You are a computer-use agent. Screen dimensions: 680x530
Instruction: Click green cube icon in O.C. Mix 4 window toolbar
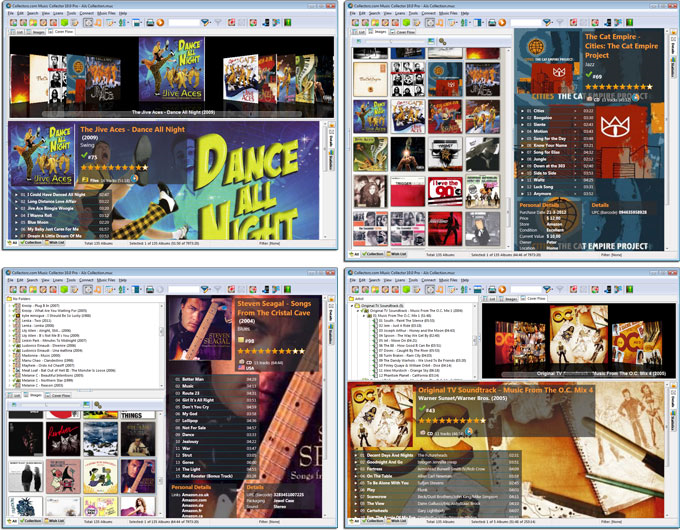point(406,289)
